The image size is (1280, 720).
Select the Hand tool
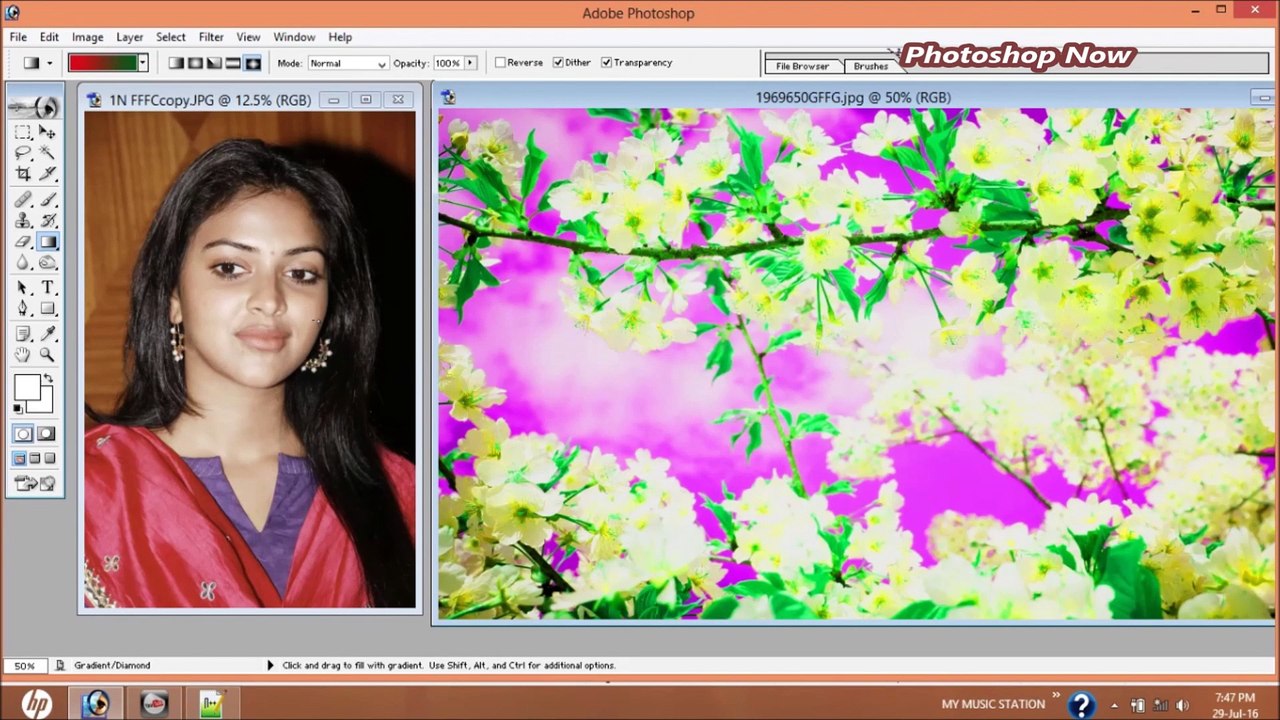coord(23,355)
